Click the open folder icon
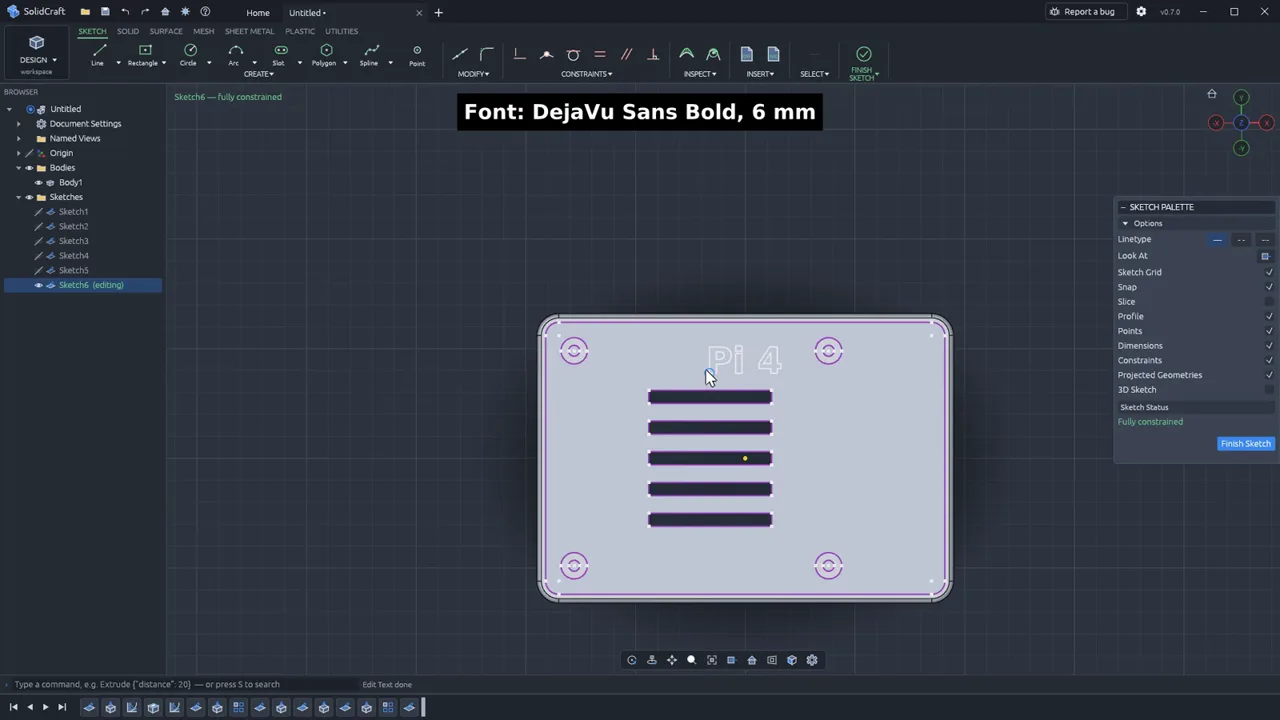 [85, 12]
